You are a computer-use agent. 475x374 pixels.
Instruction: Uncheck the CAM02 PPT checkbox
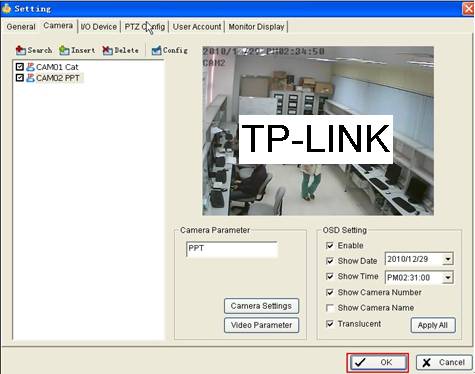(20, 78)
